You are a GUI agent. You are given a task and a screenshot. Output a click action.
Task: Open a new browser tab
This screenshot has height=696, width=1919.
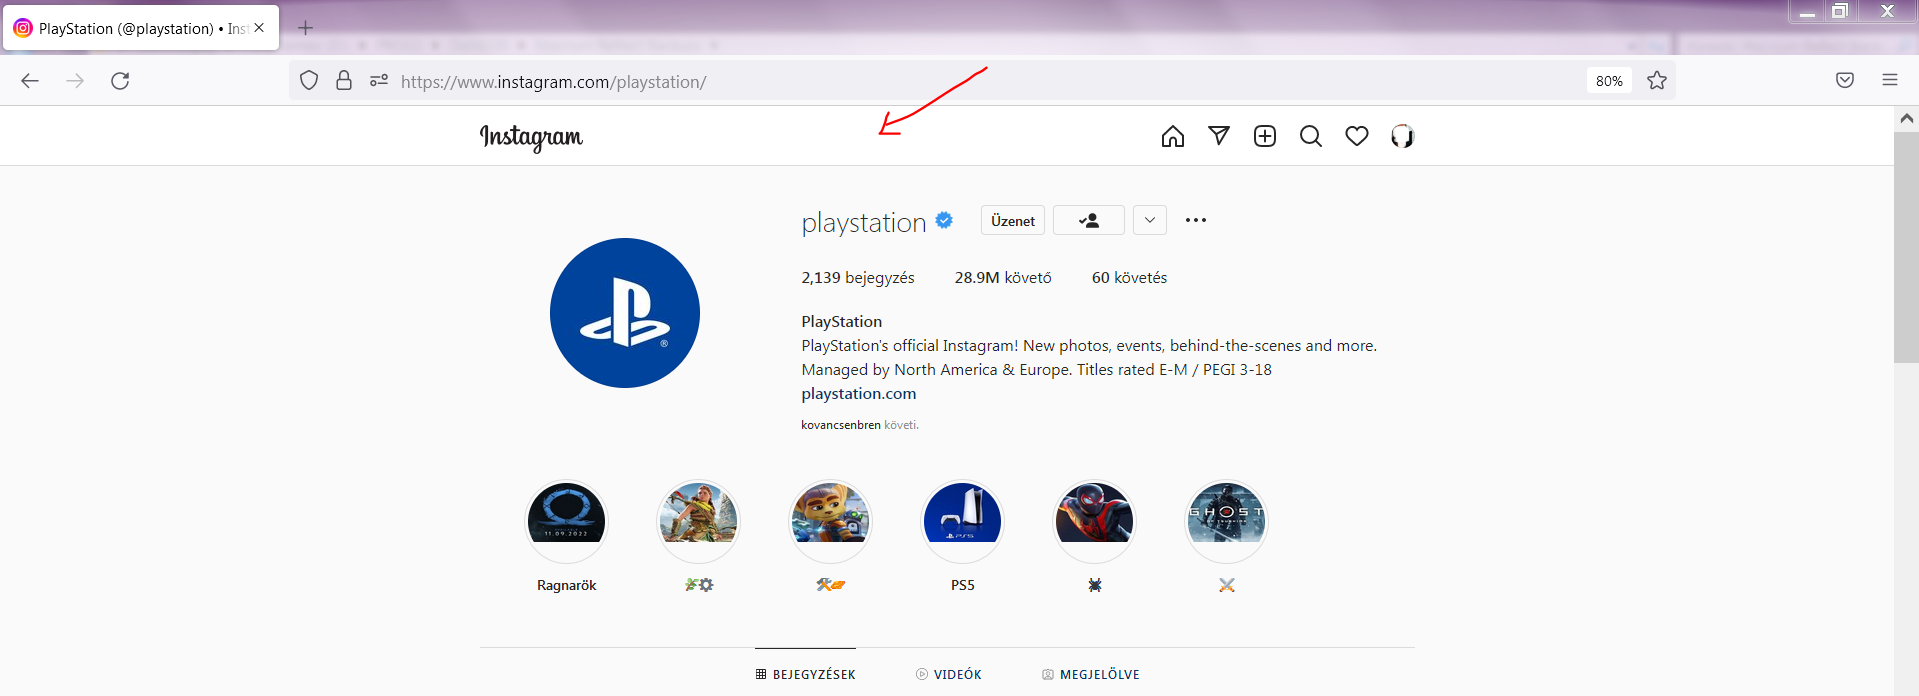pos(306,28)
